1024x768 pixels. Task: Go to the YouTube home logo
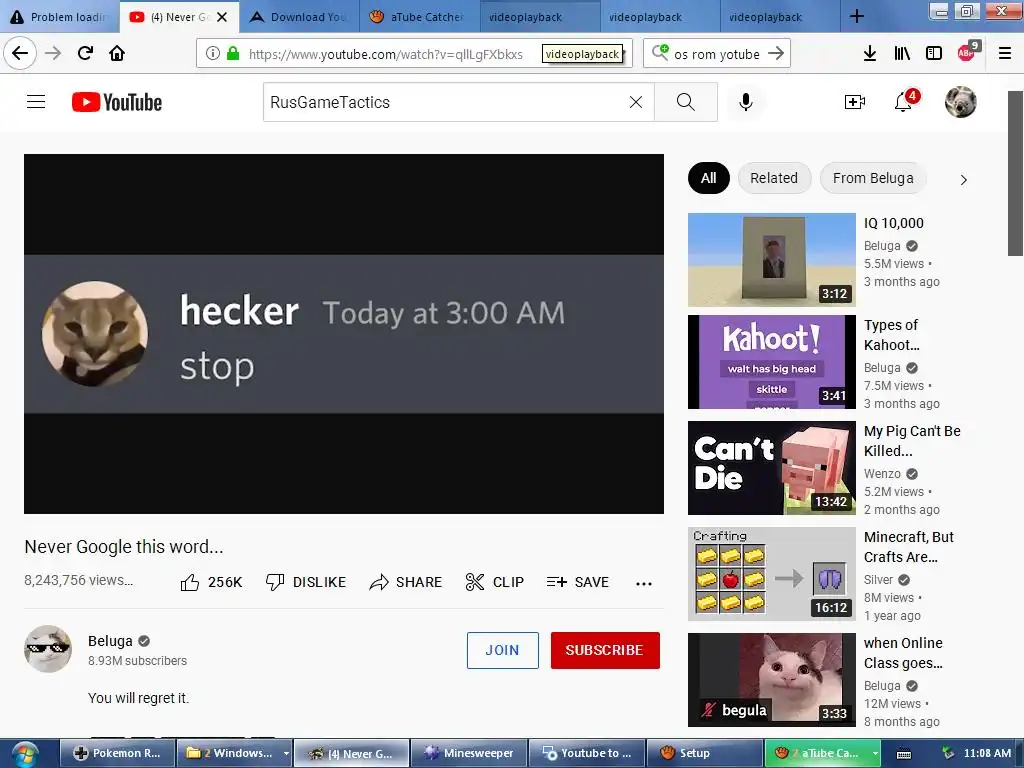117,103
